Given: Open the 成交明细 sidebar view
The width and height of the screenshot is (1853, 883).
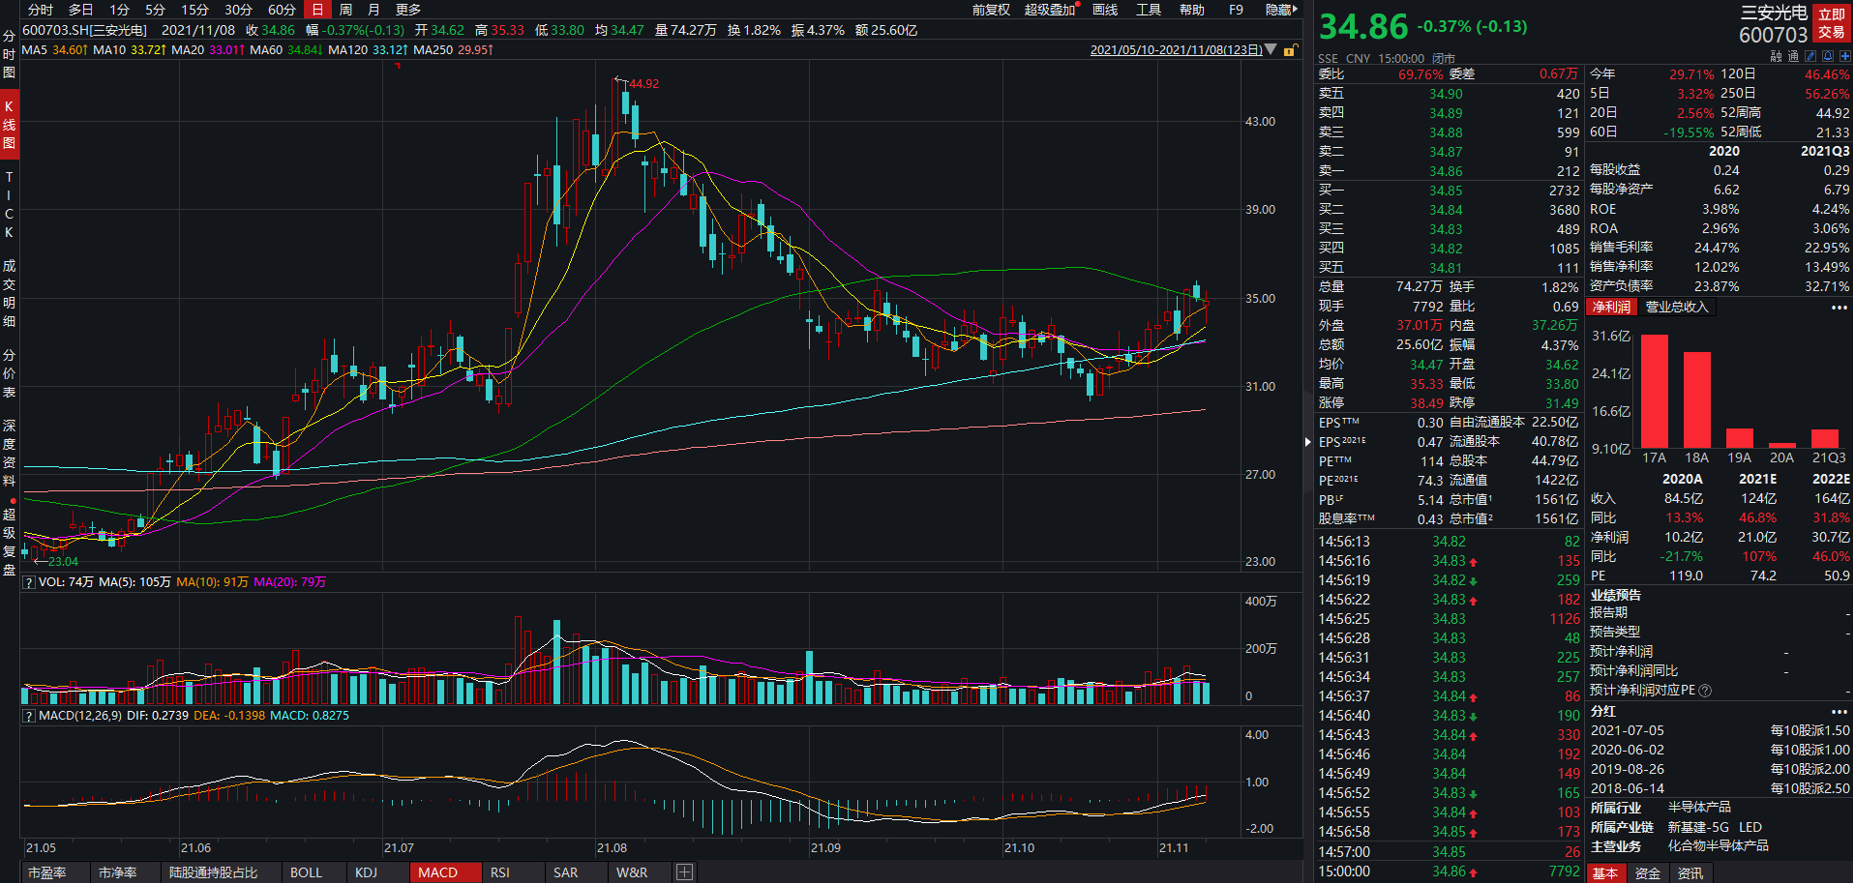Looking at the screenshot, I should [x=9, y=293].
